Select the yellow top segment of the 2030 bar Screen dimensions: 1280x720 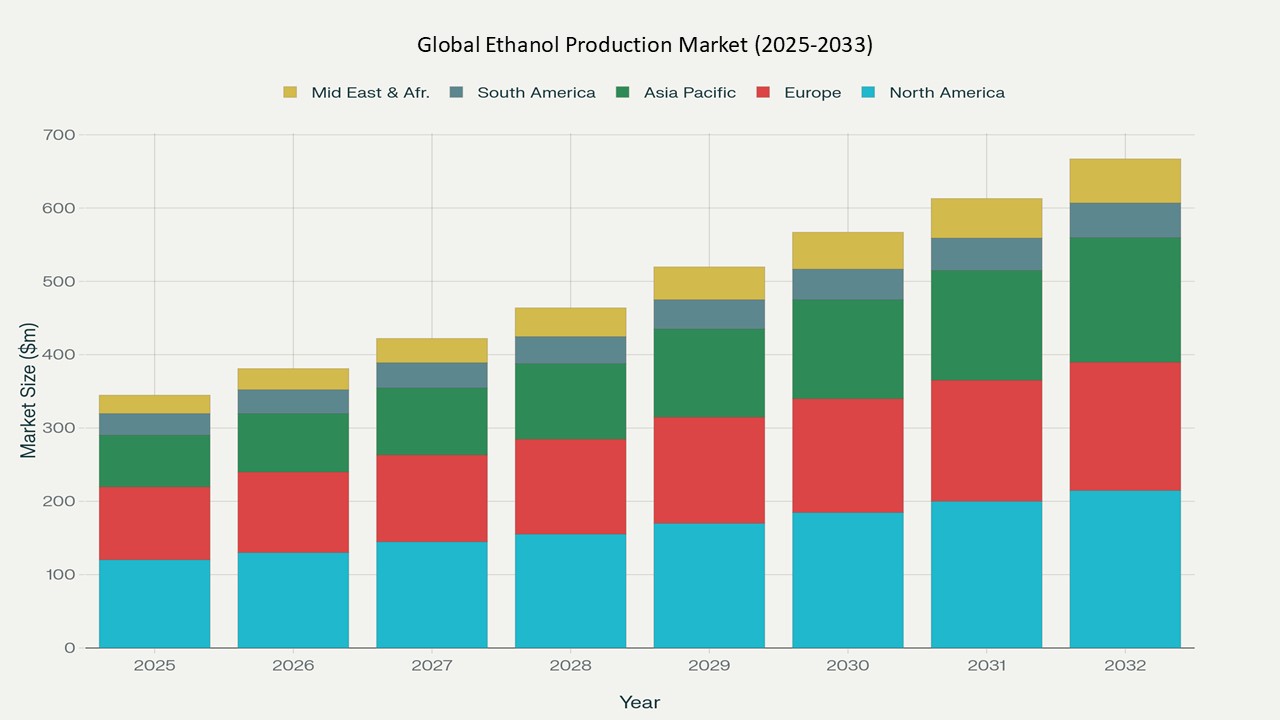(848, 250)
